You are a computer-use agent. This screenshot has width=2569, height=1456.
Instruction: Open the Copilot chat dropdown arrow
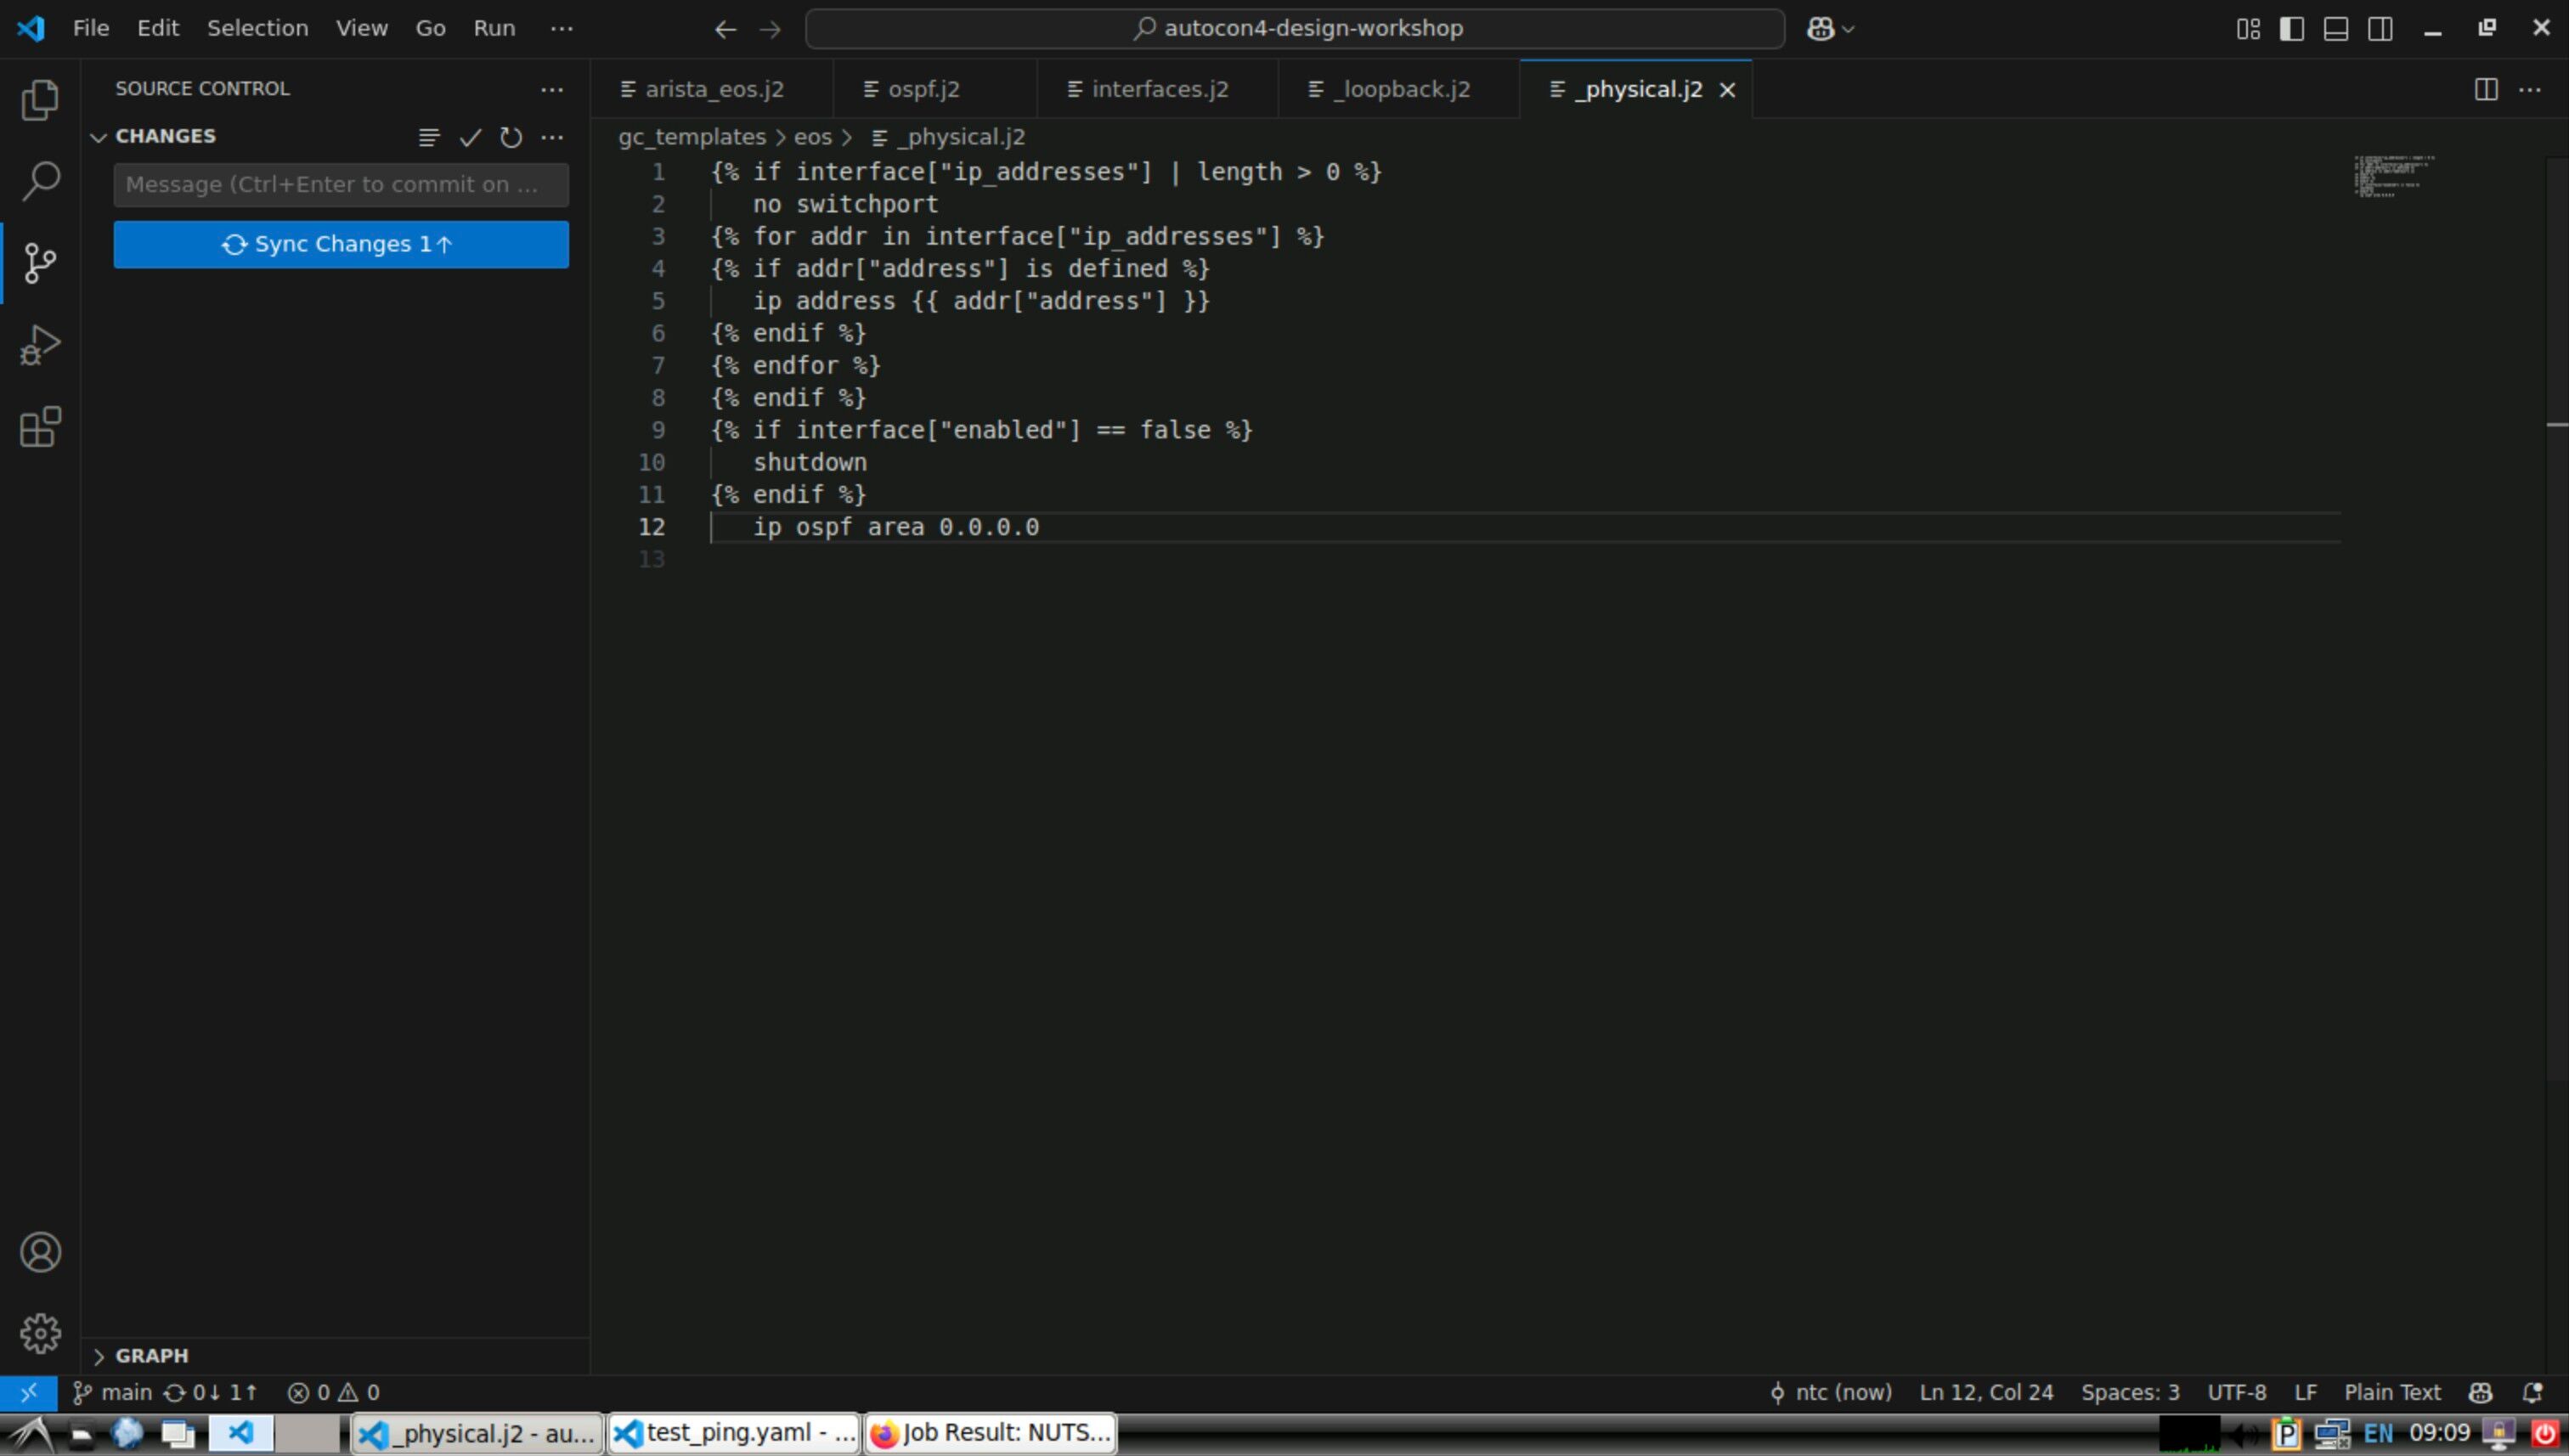[1848, 29]
